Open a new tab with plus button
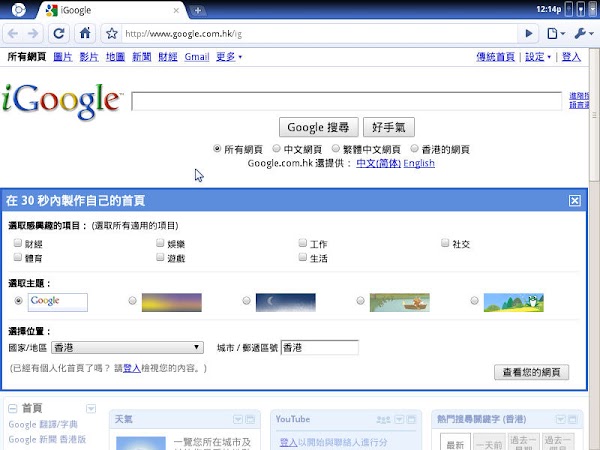Viewport: 600px width, 450px height. point(197,11)
